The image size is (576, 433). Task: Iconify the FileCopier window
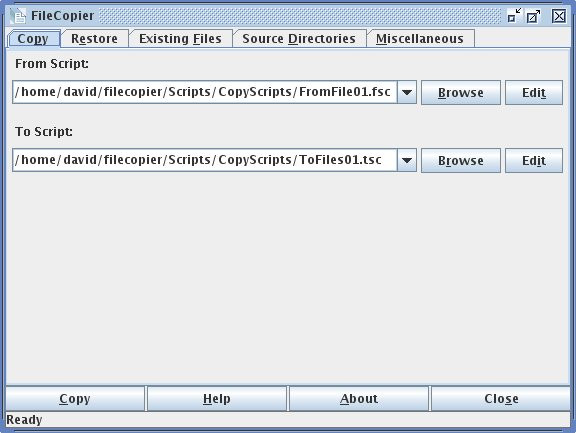coord(514,16)
